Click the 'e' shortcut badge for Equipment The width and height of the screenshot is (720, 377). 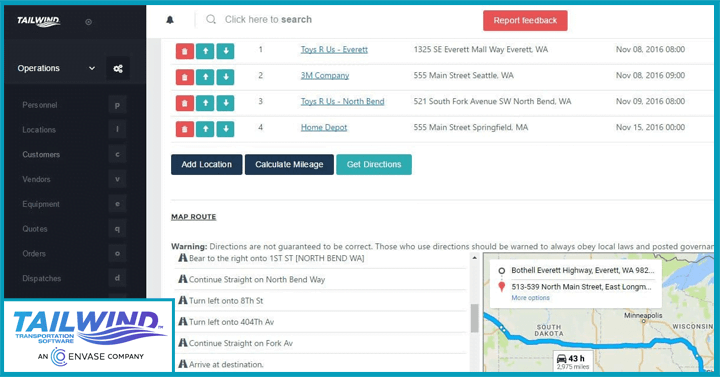(x=117, y=204)
